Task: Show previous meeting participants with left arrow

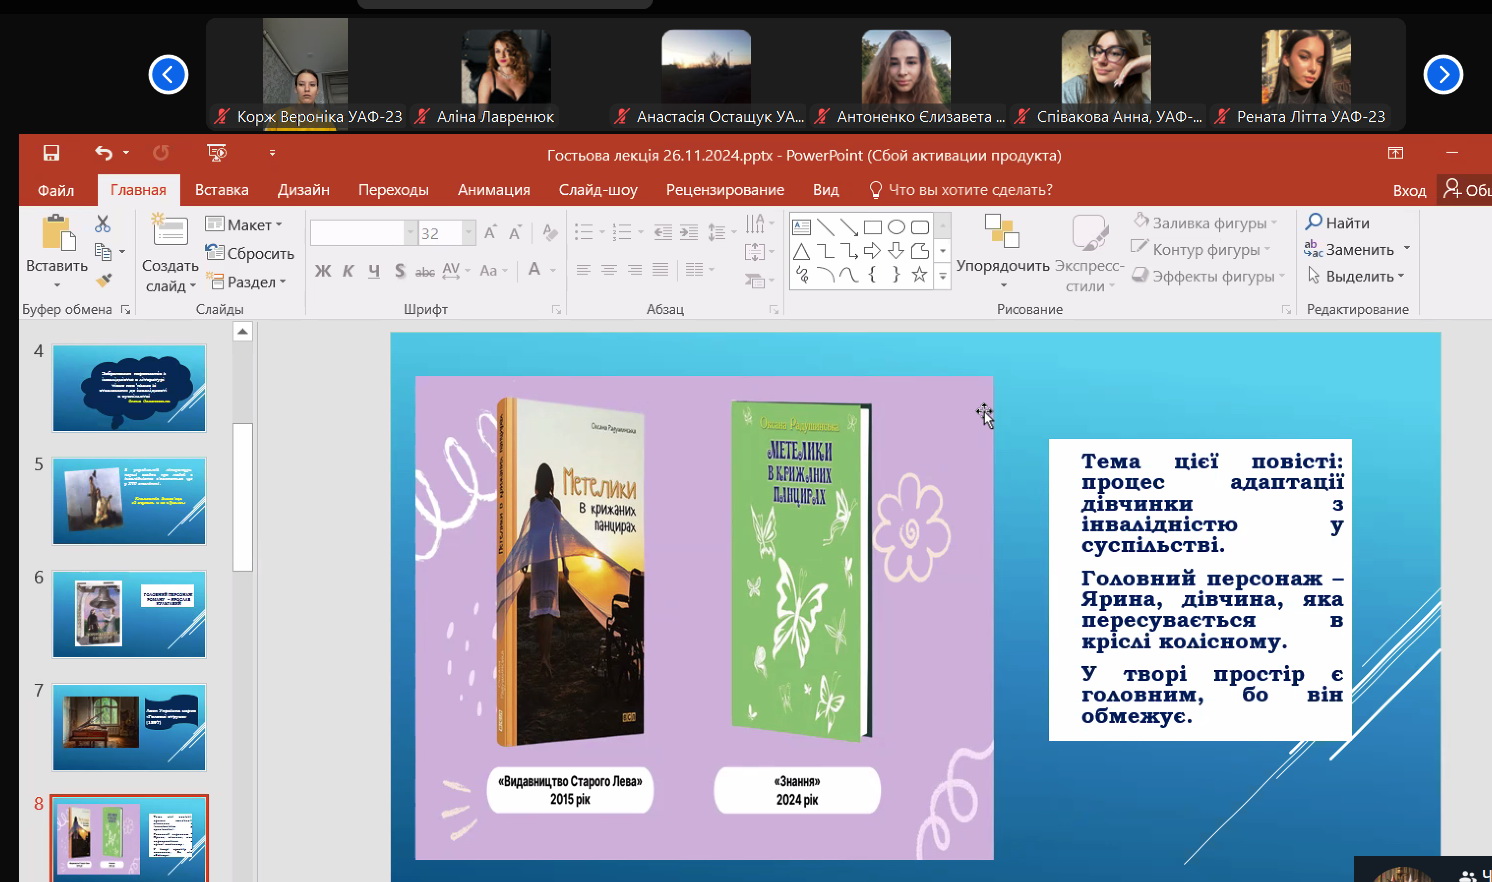Action: point(168,74)
